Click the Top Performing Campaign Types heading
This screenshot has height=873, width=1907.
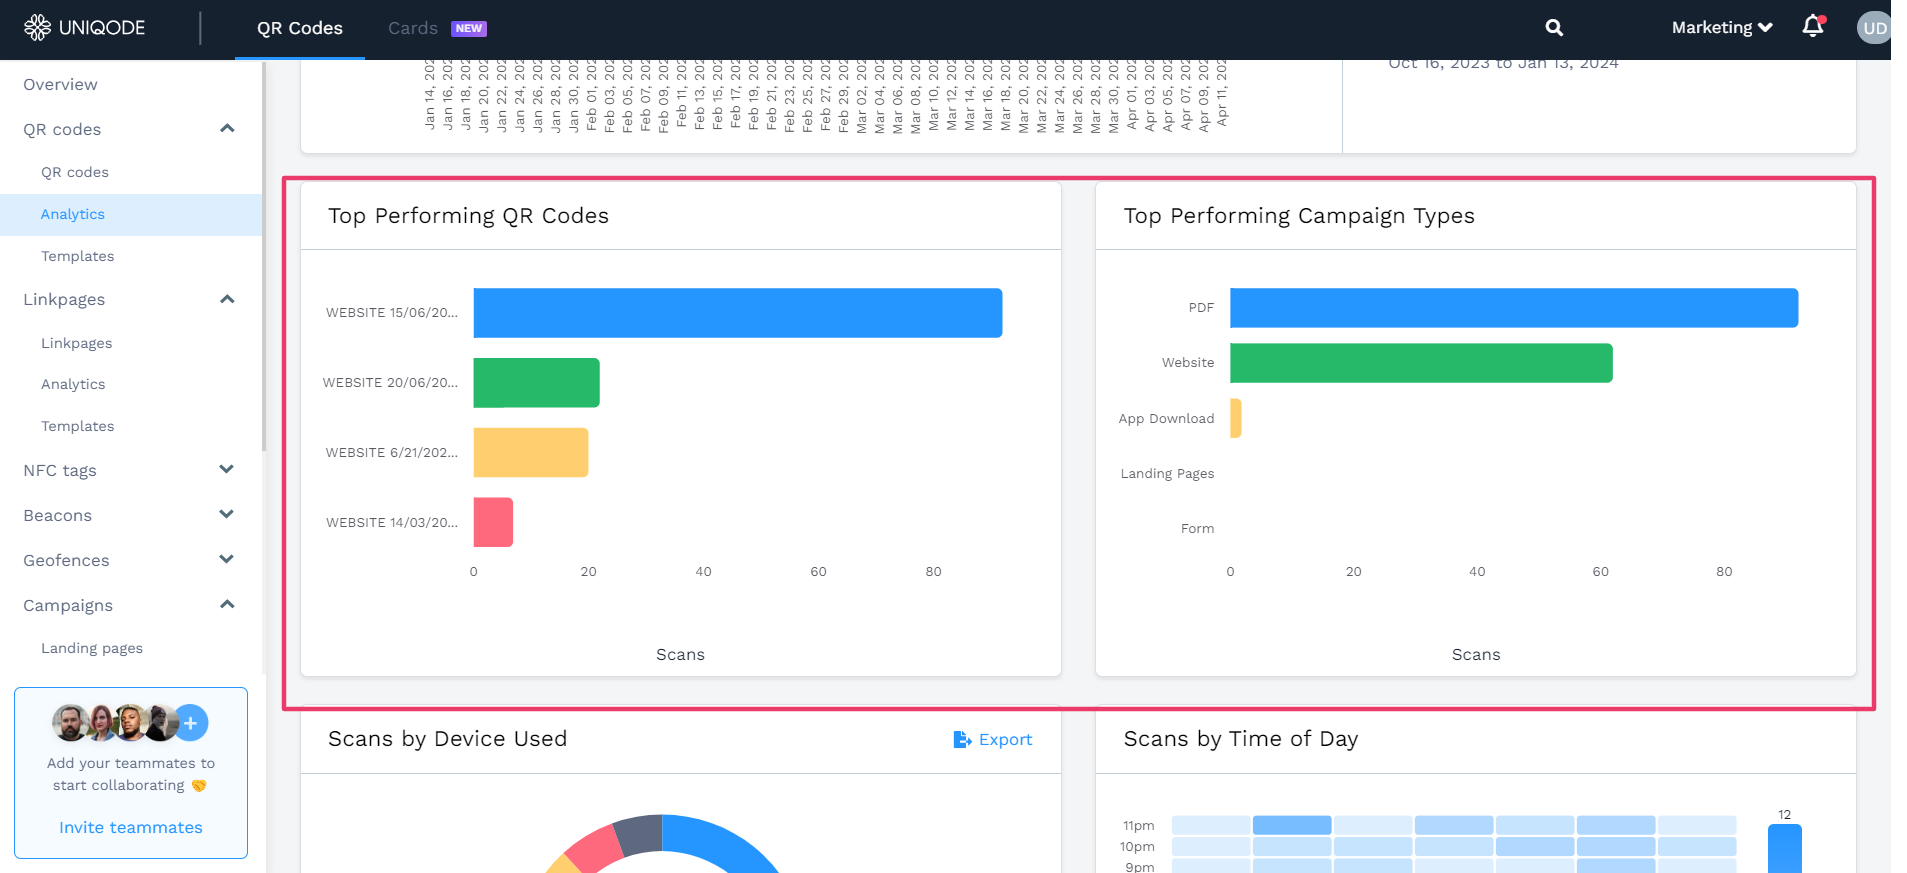(x=1299, y=216)
